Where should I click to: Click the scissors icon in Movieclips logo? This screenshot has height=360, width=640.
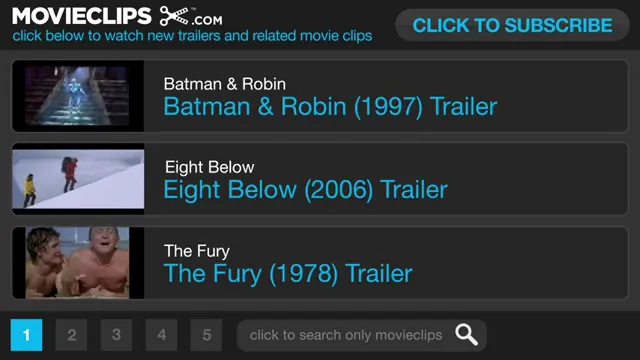pos(174,16)
